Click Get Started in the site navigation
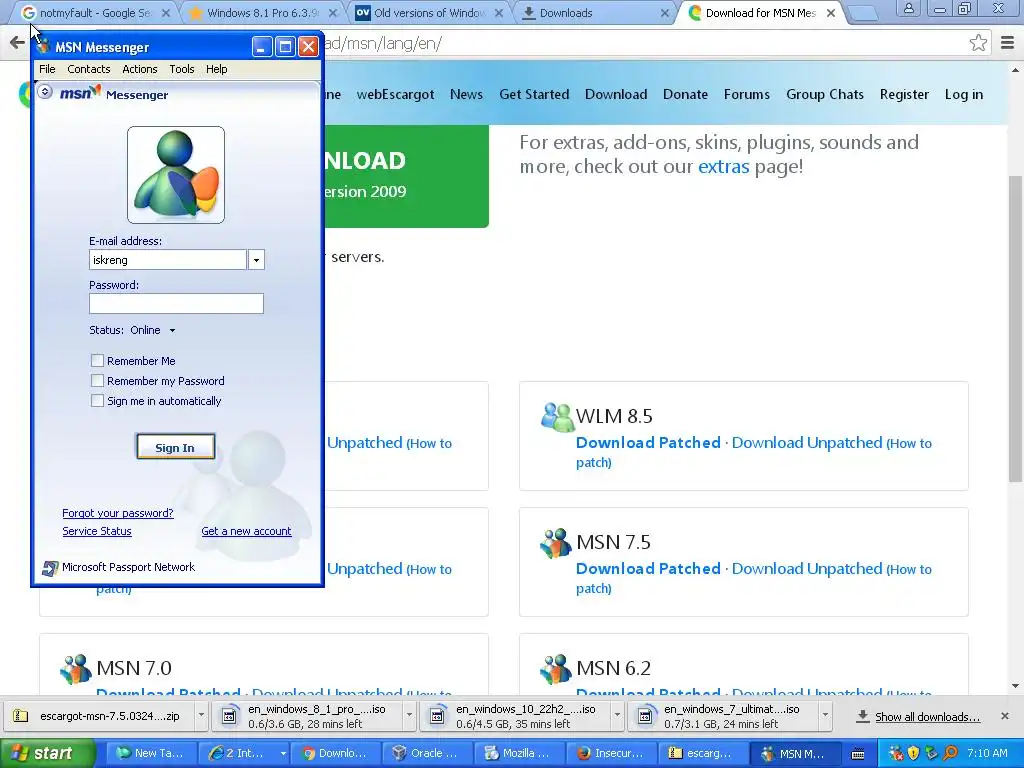This screenshot has height=768, width=1024. point(534,95)
